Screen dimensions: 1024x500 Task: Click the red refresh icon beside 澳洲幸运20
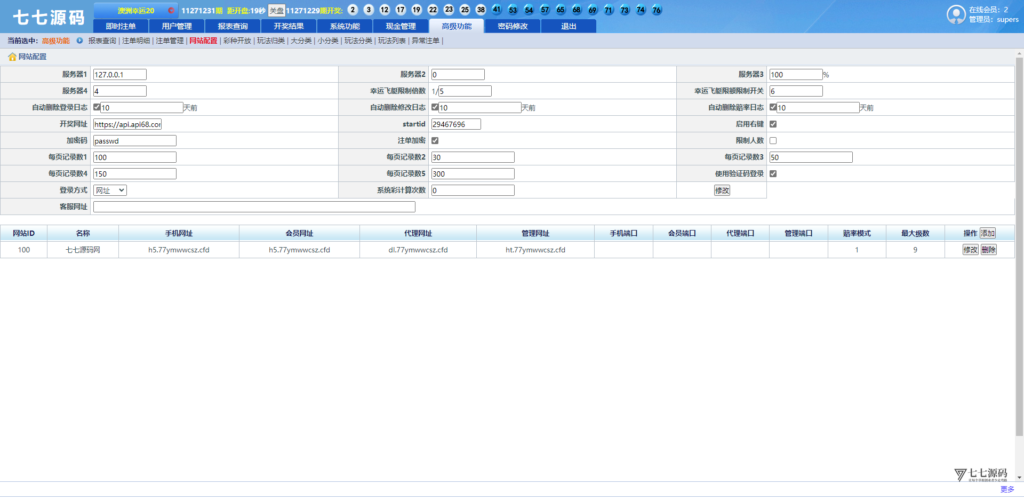tap(171, 10)
